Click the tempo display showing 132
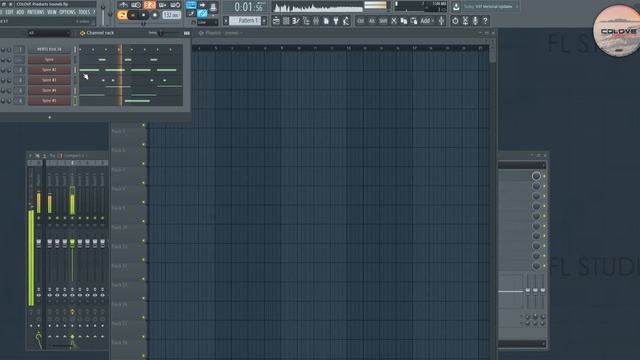Screen dimensions: 640x360 click(x=171, y=15)
